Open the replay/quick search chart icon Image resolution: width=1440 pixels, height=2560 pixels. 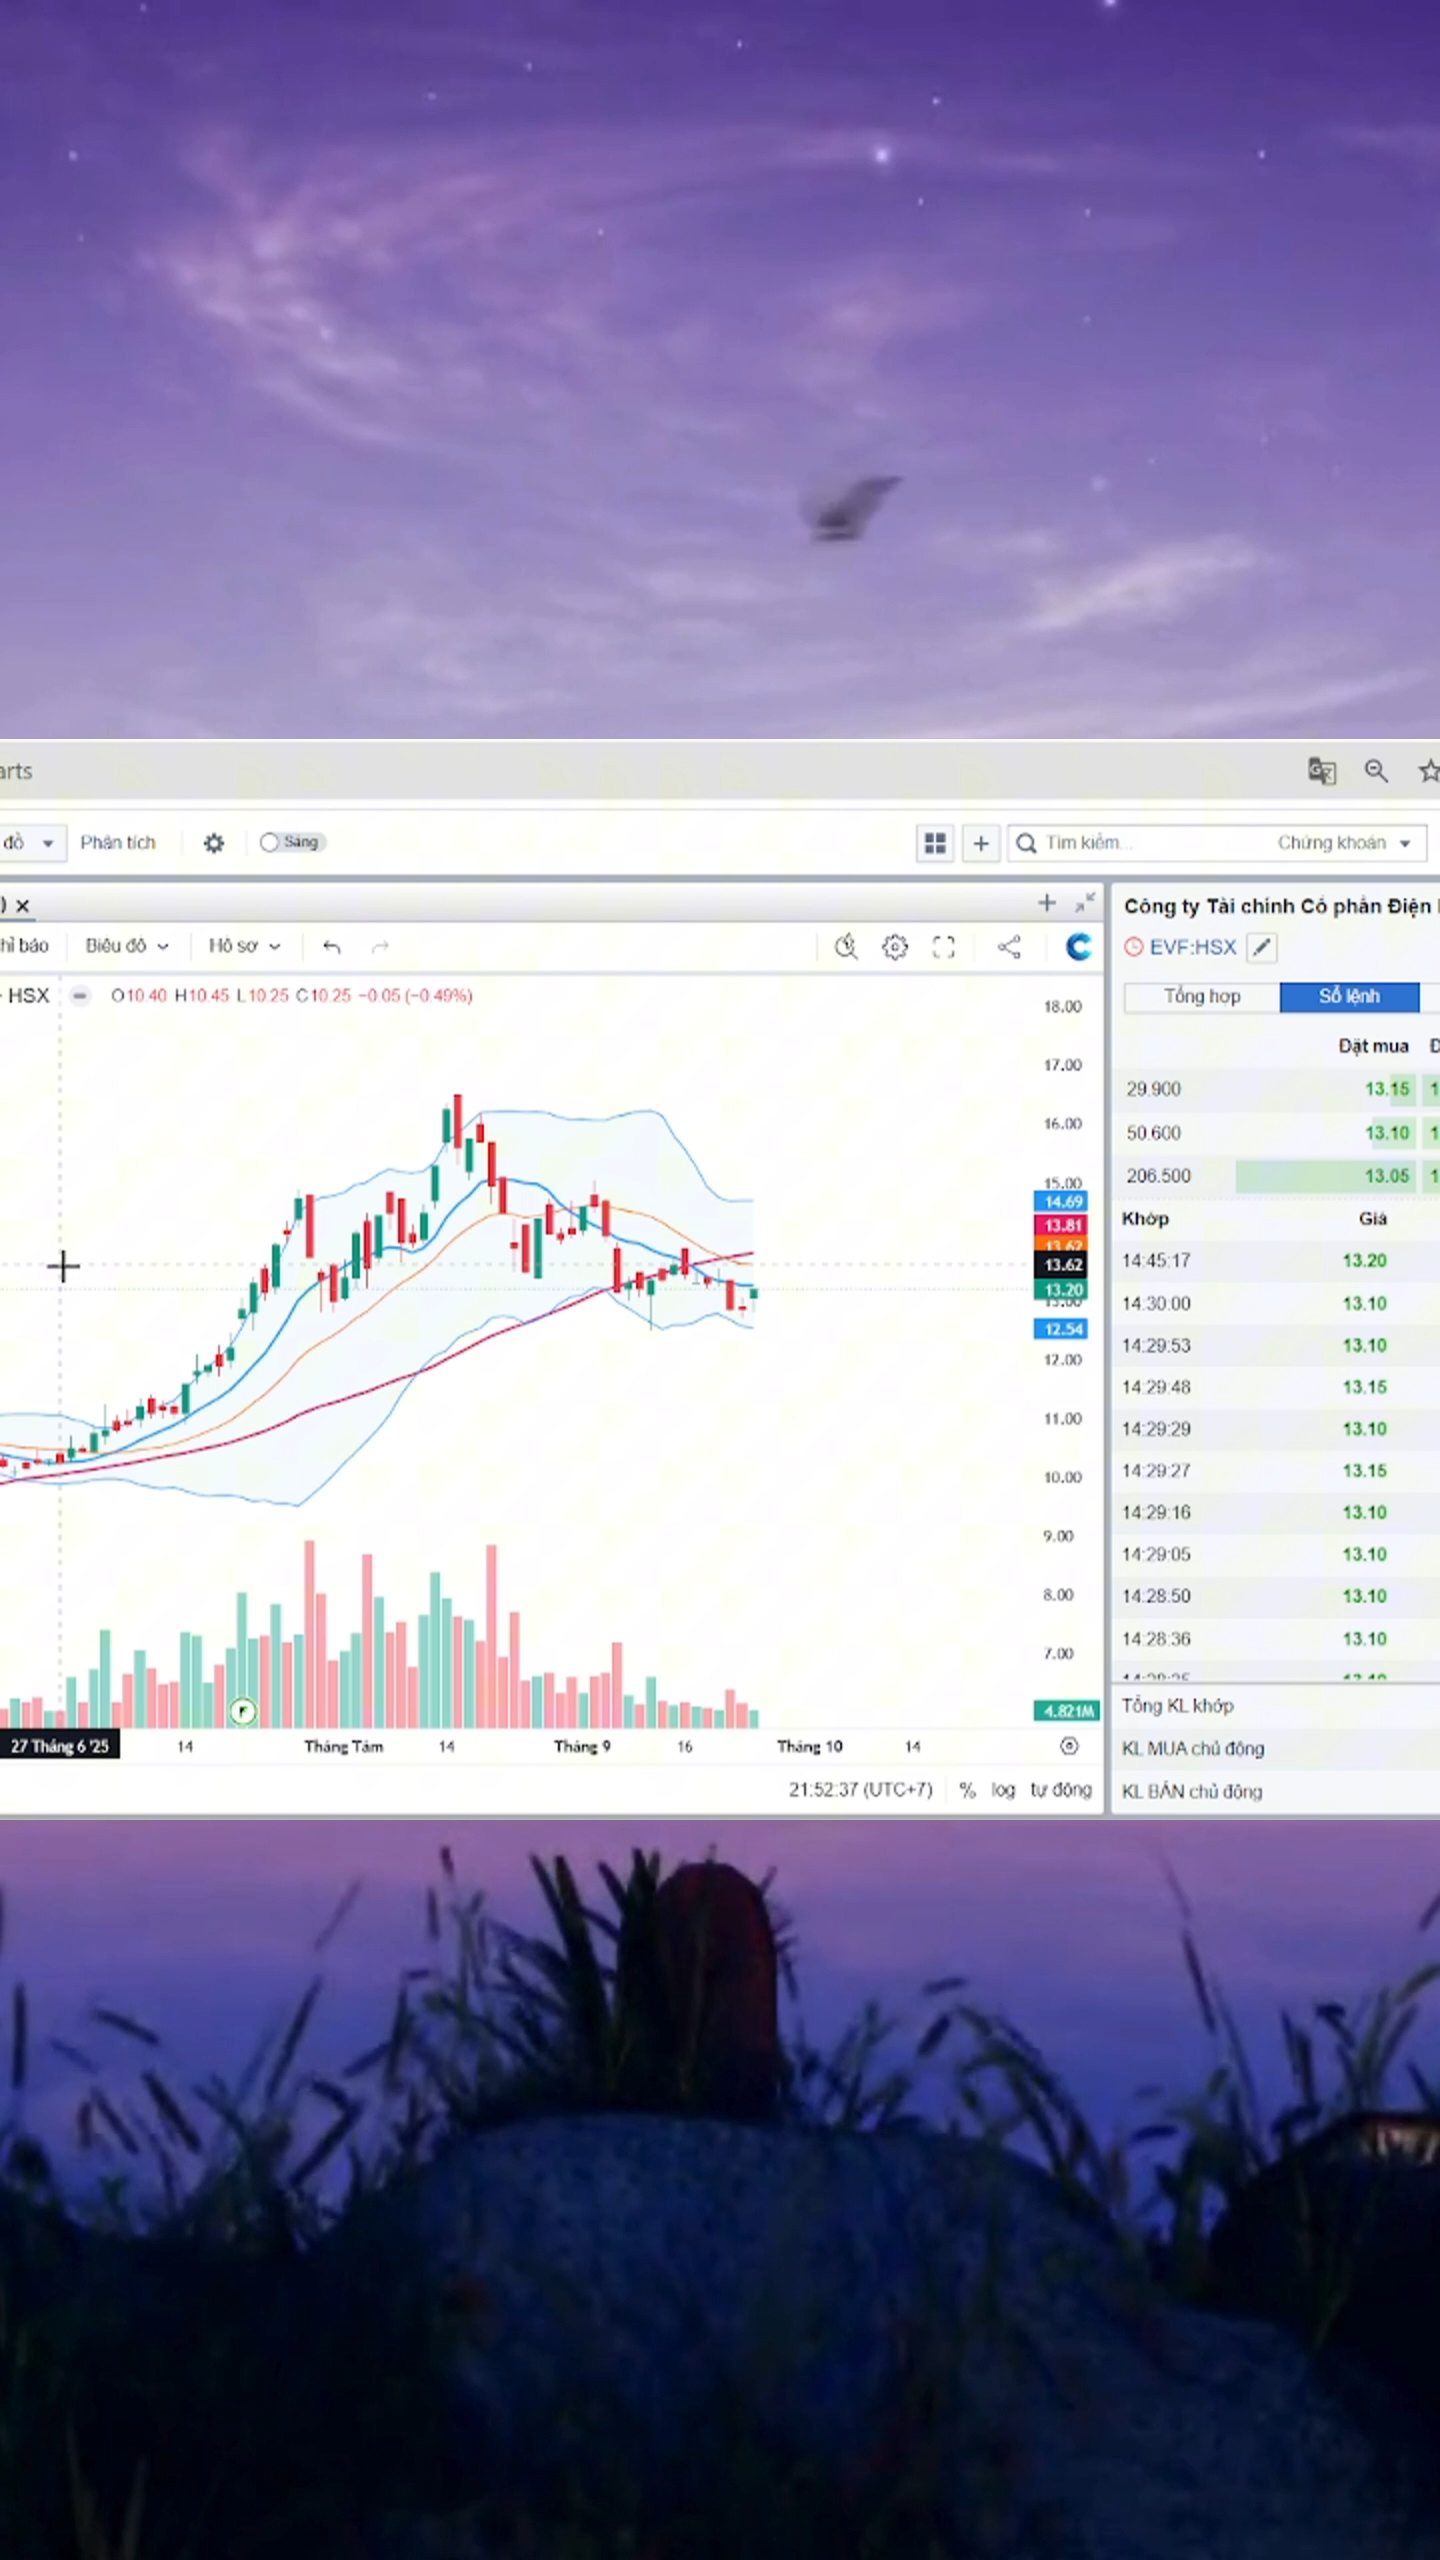(x=846, y=946)
